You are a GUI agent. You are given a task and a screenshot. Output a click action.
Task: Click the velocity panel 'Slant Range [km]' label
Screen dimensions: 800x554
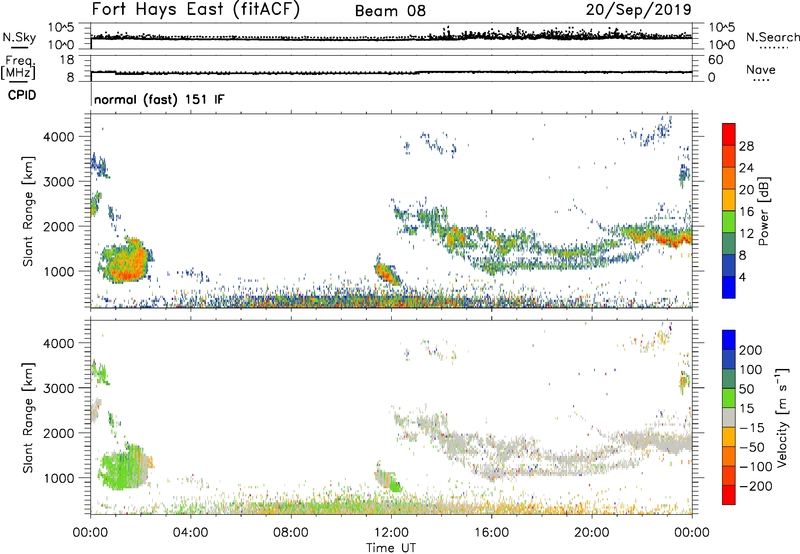28,418
